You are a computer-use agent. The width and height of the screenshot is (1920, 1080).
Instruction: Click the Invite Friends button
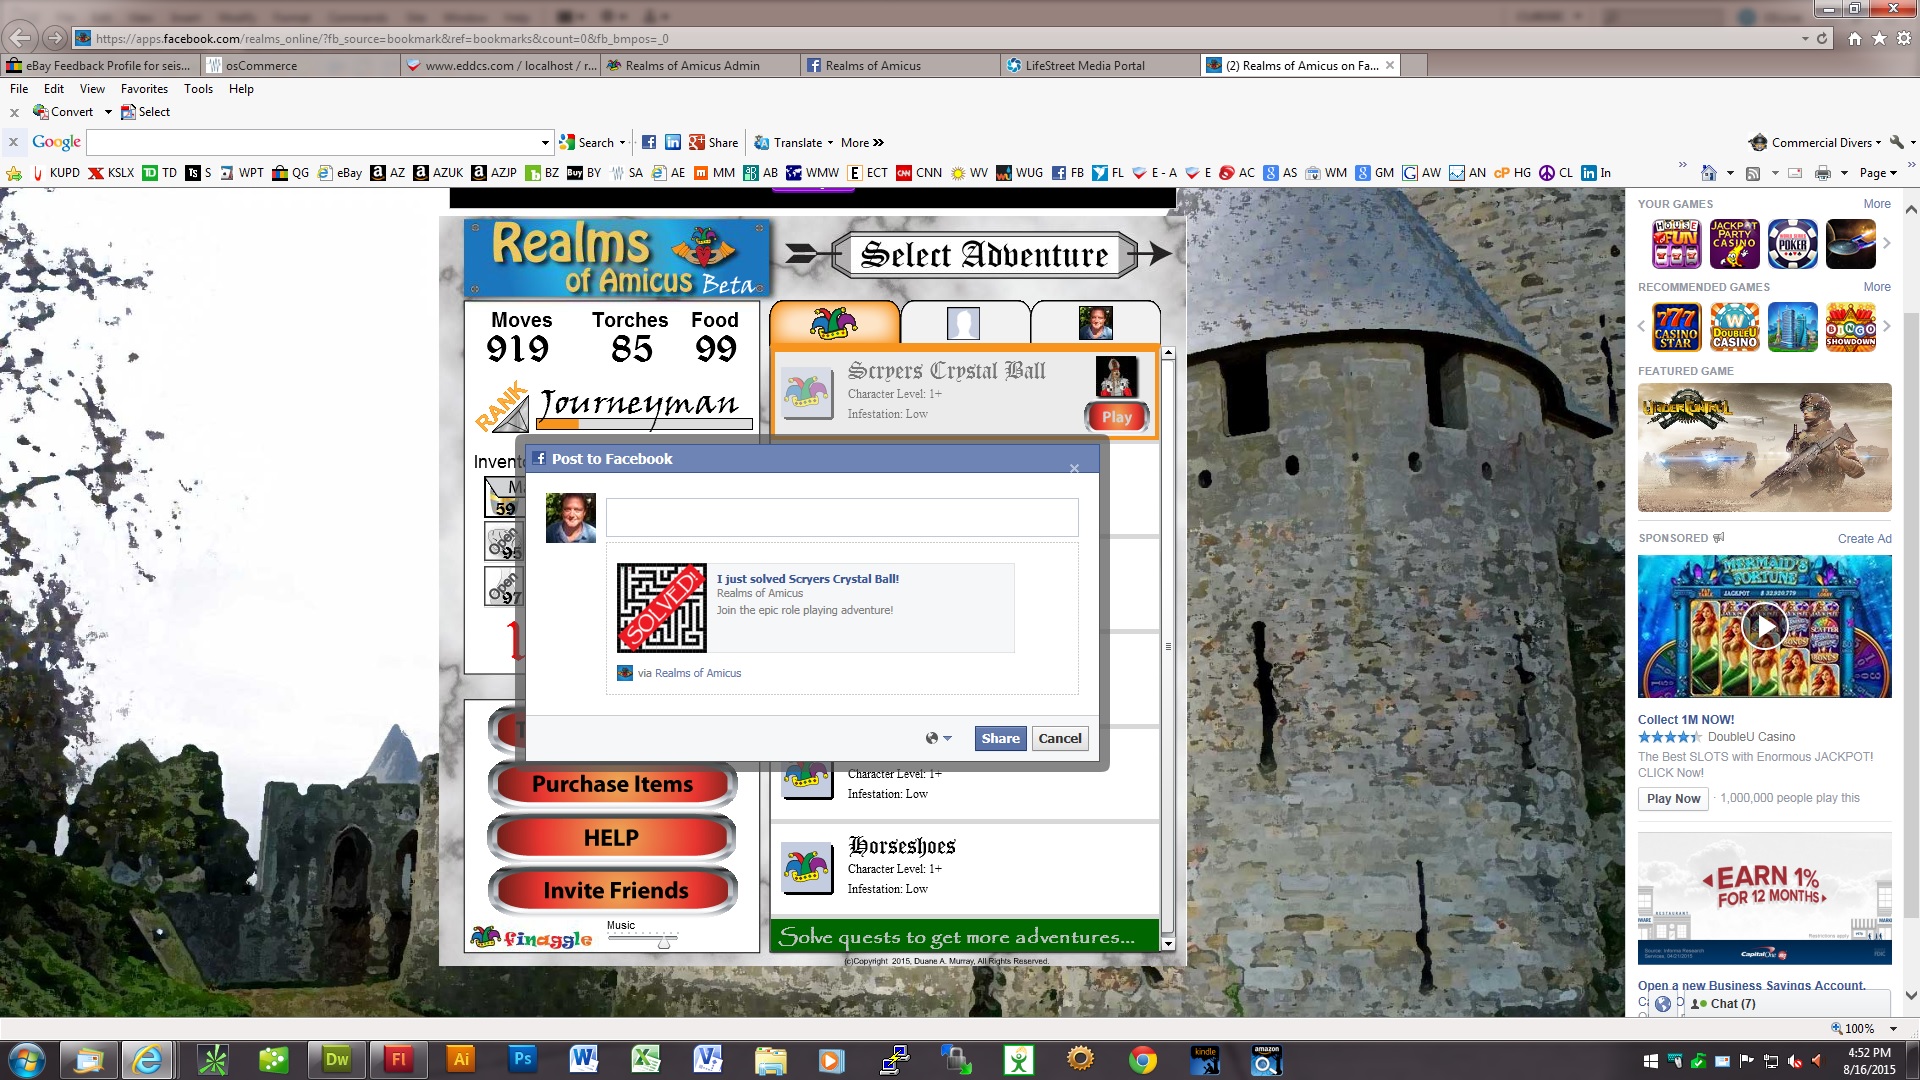click(x=613, y=891)
